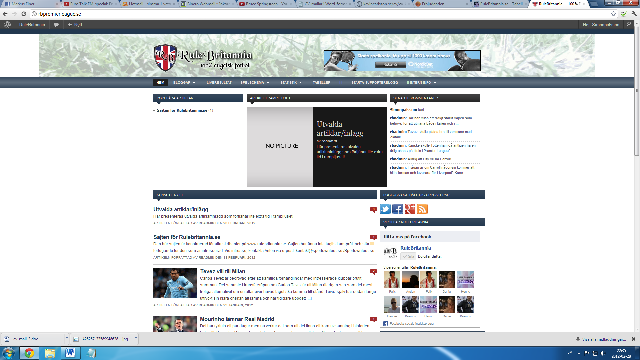Open the admin bar comments bubble icon

(56, 24)
